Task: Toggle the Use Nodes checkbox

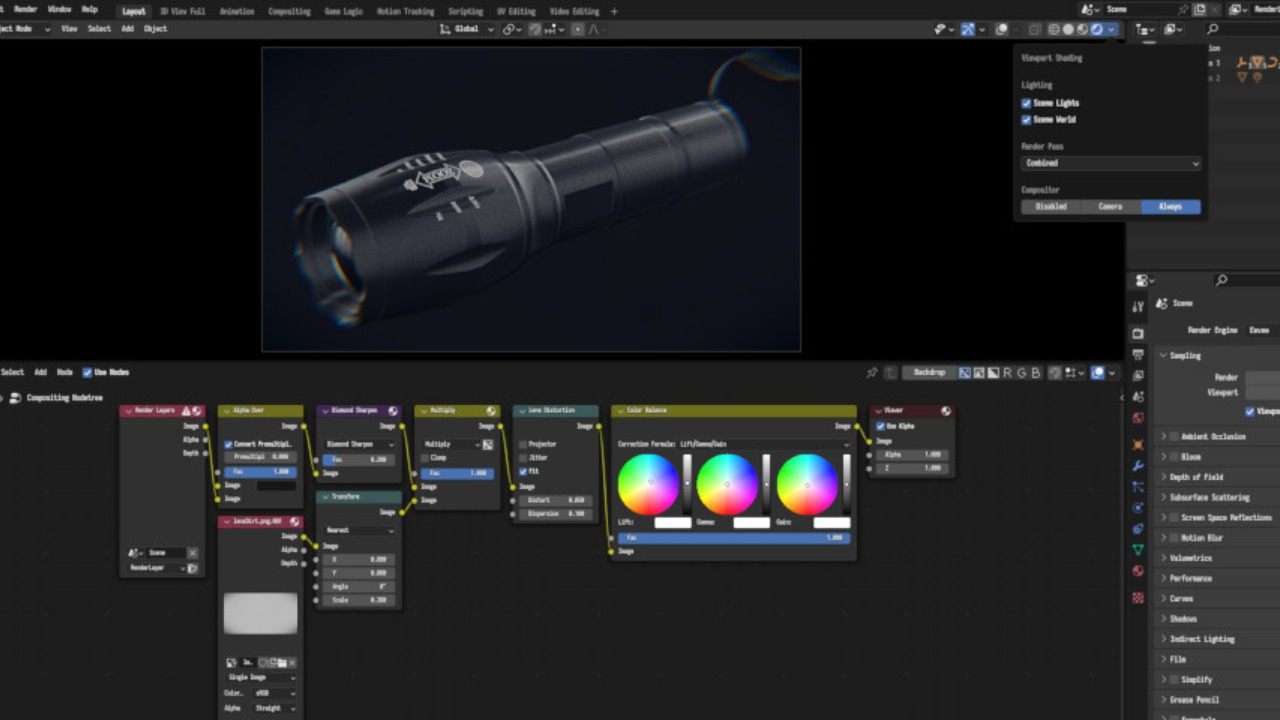Action: tap(87, 373)
